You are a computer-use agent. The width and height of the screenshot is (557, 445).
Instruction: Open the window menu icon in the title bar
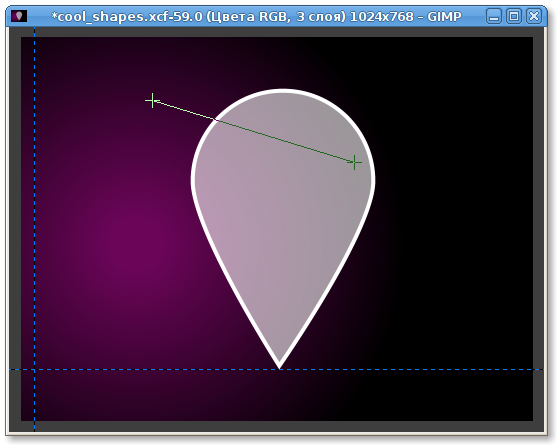(x=19, y=16)
